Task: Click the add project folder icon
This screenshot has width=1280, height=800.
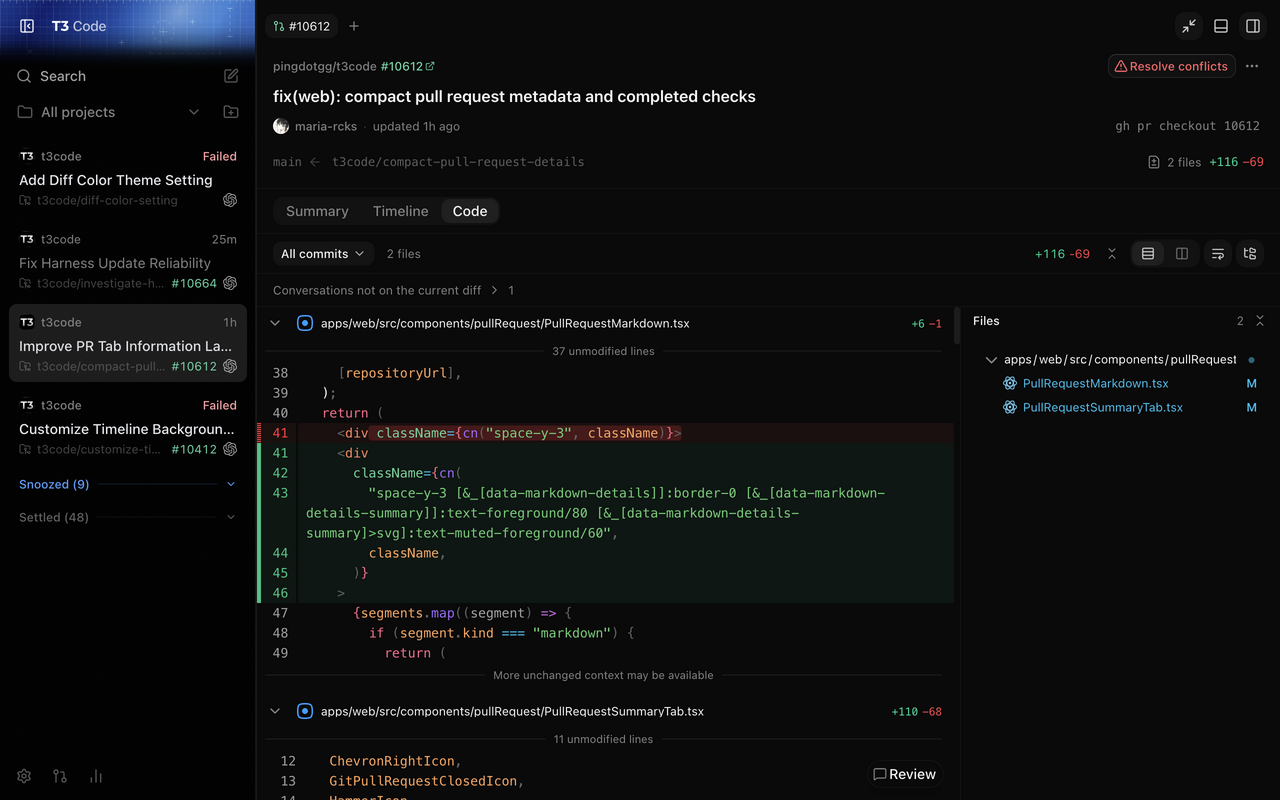Action: (231, 112)
